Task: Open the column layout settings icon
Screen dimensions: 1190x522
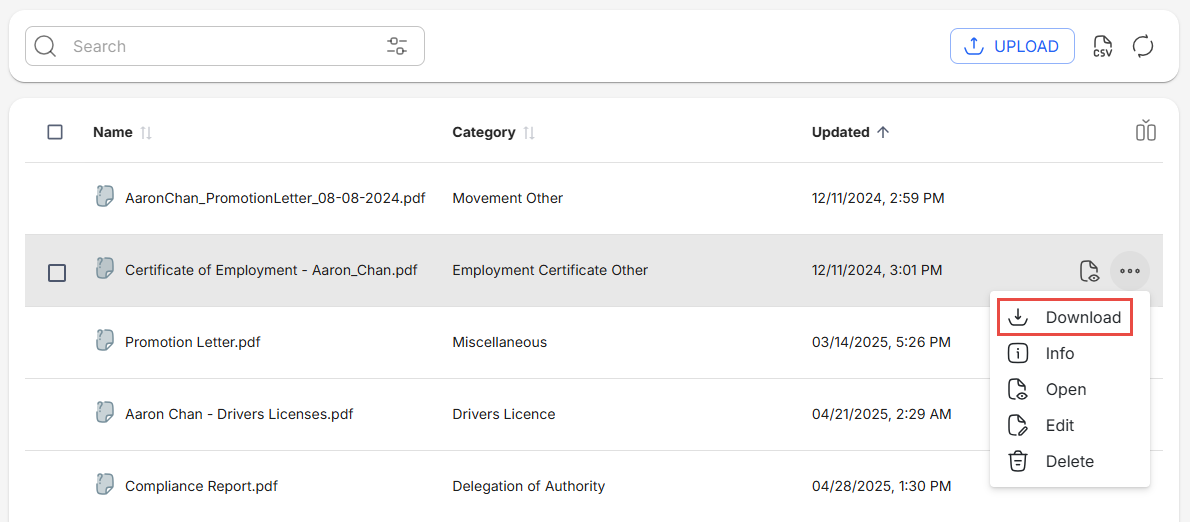Action: pos(1146,131)
